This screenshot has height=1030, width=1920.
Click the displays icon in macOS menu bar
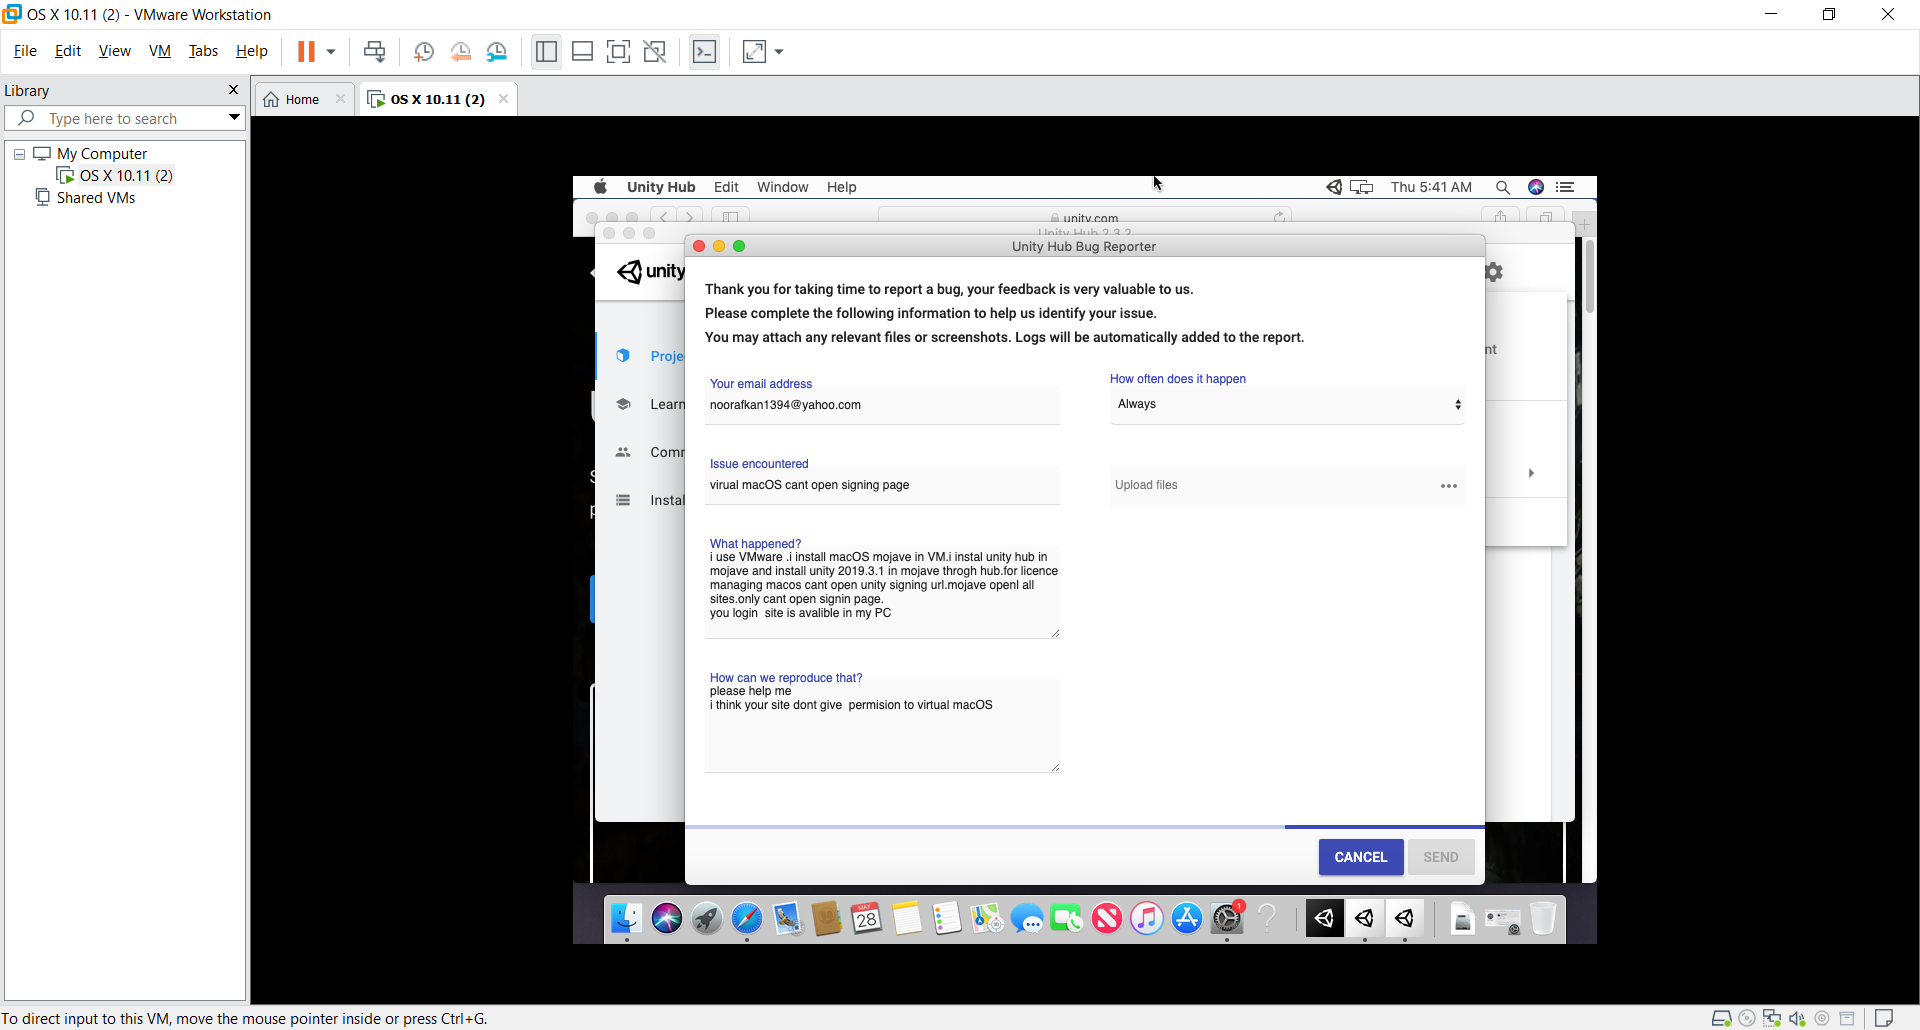(1362, 187)
